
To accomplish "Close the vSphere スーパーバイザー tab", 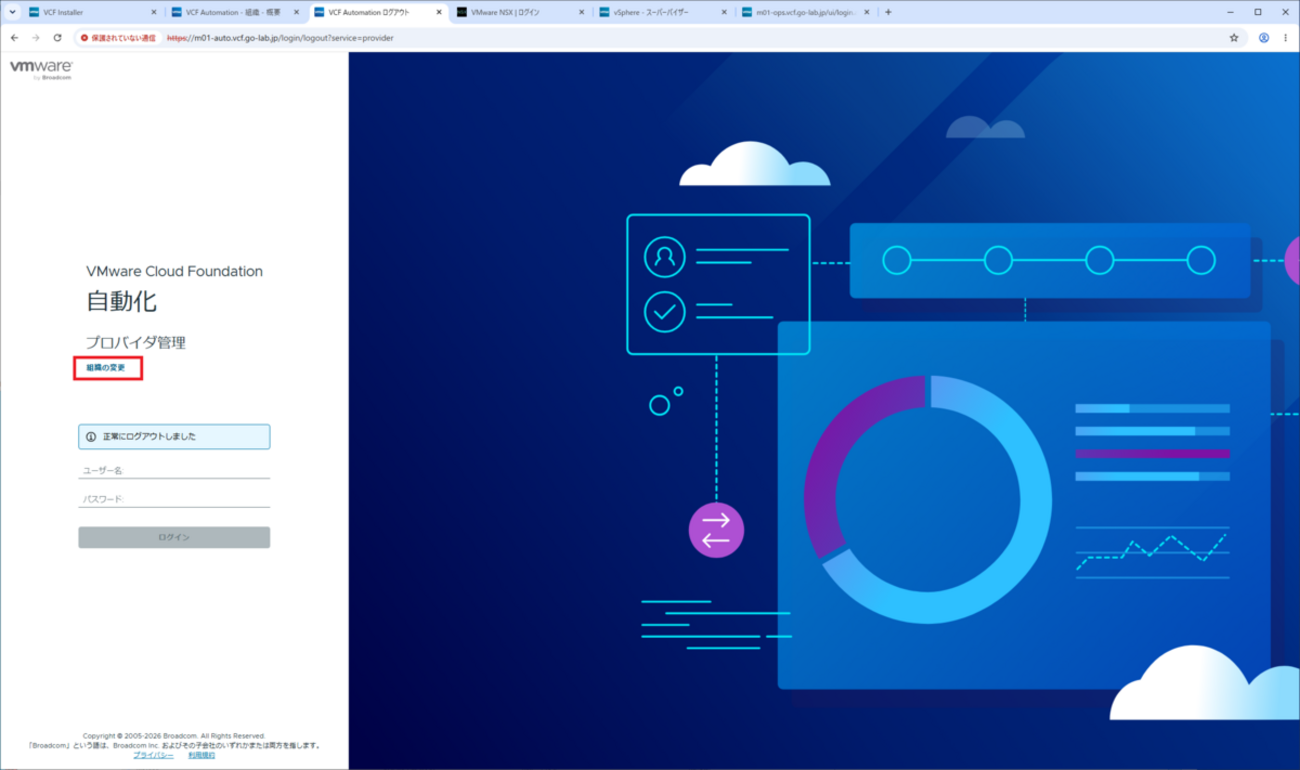I will [x=724, y=13].
